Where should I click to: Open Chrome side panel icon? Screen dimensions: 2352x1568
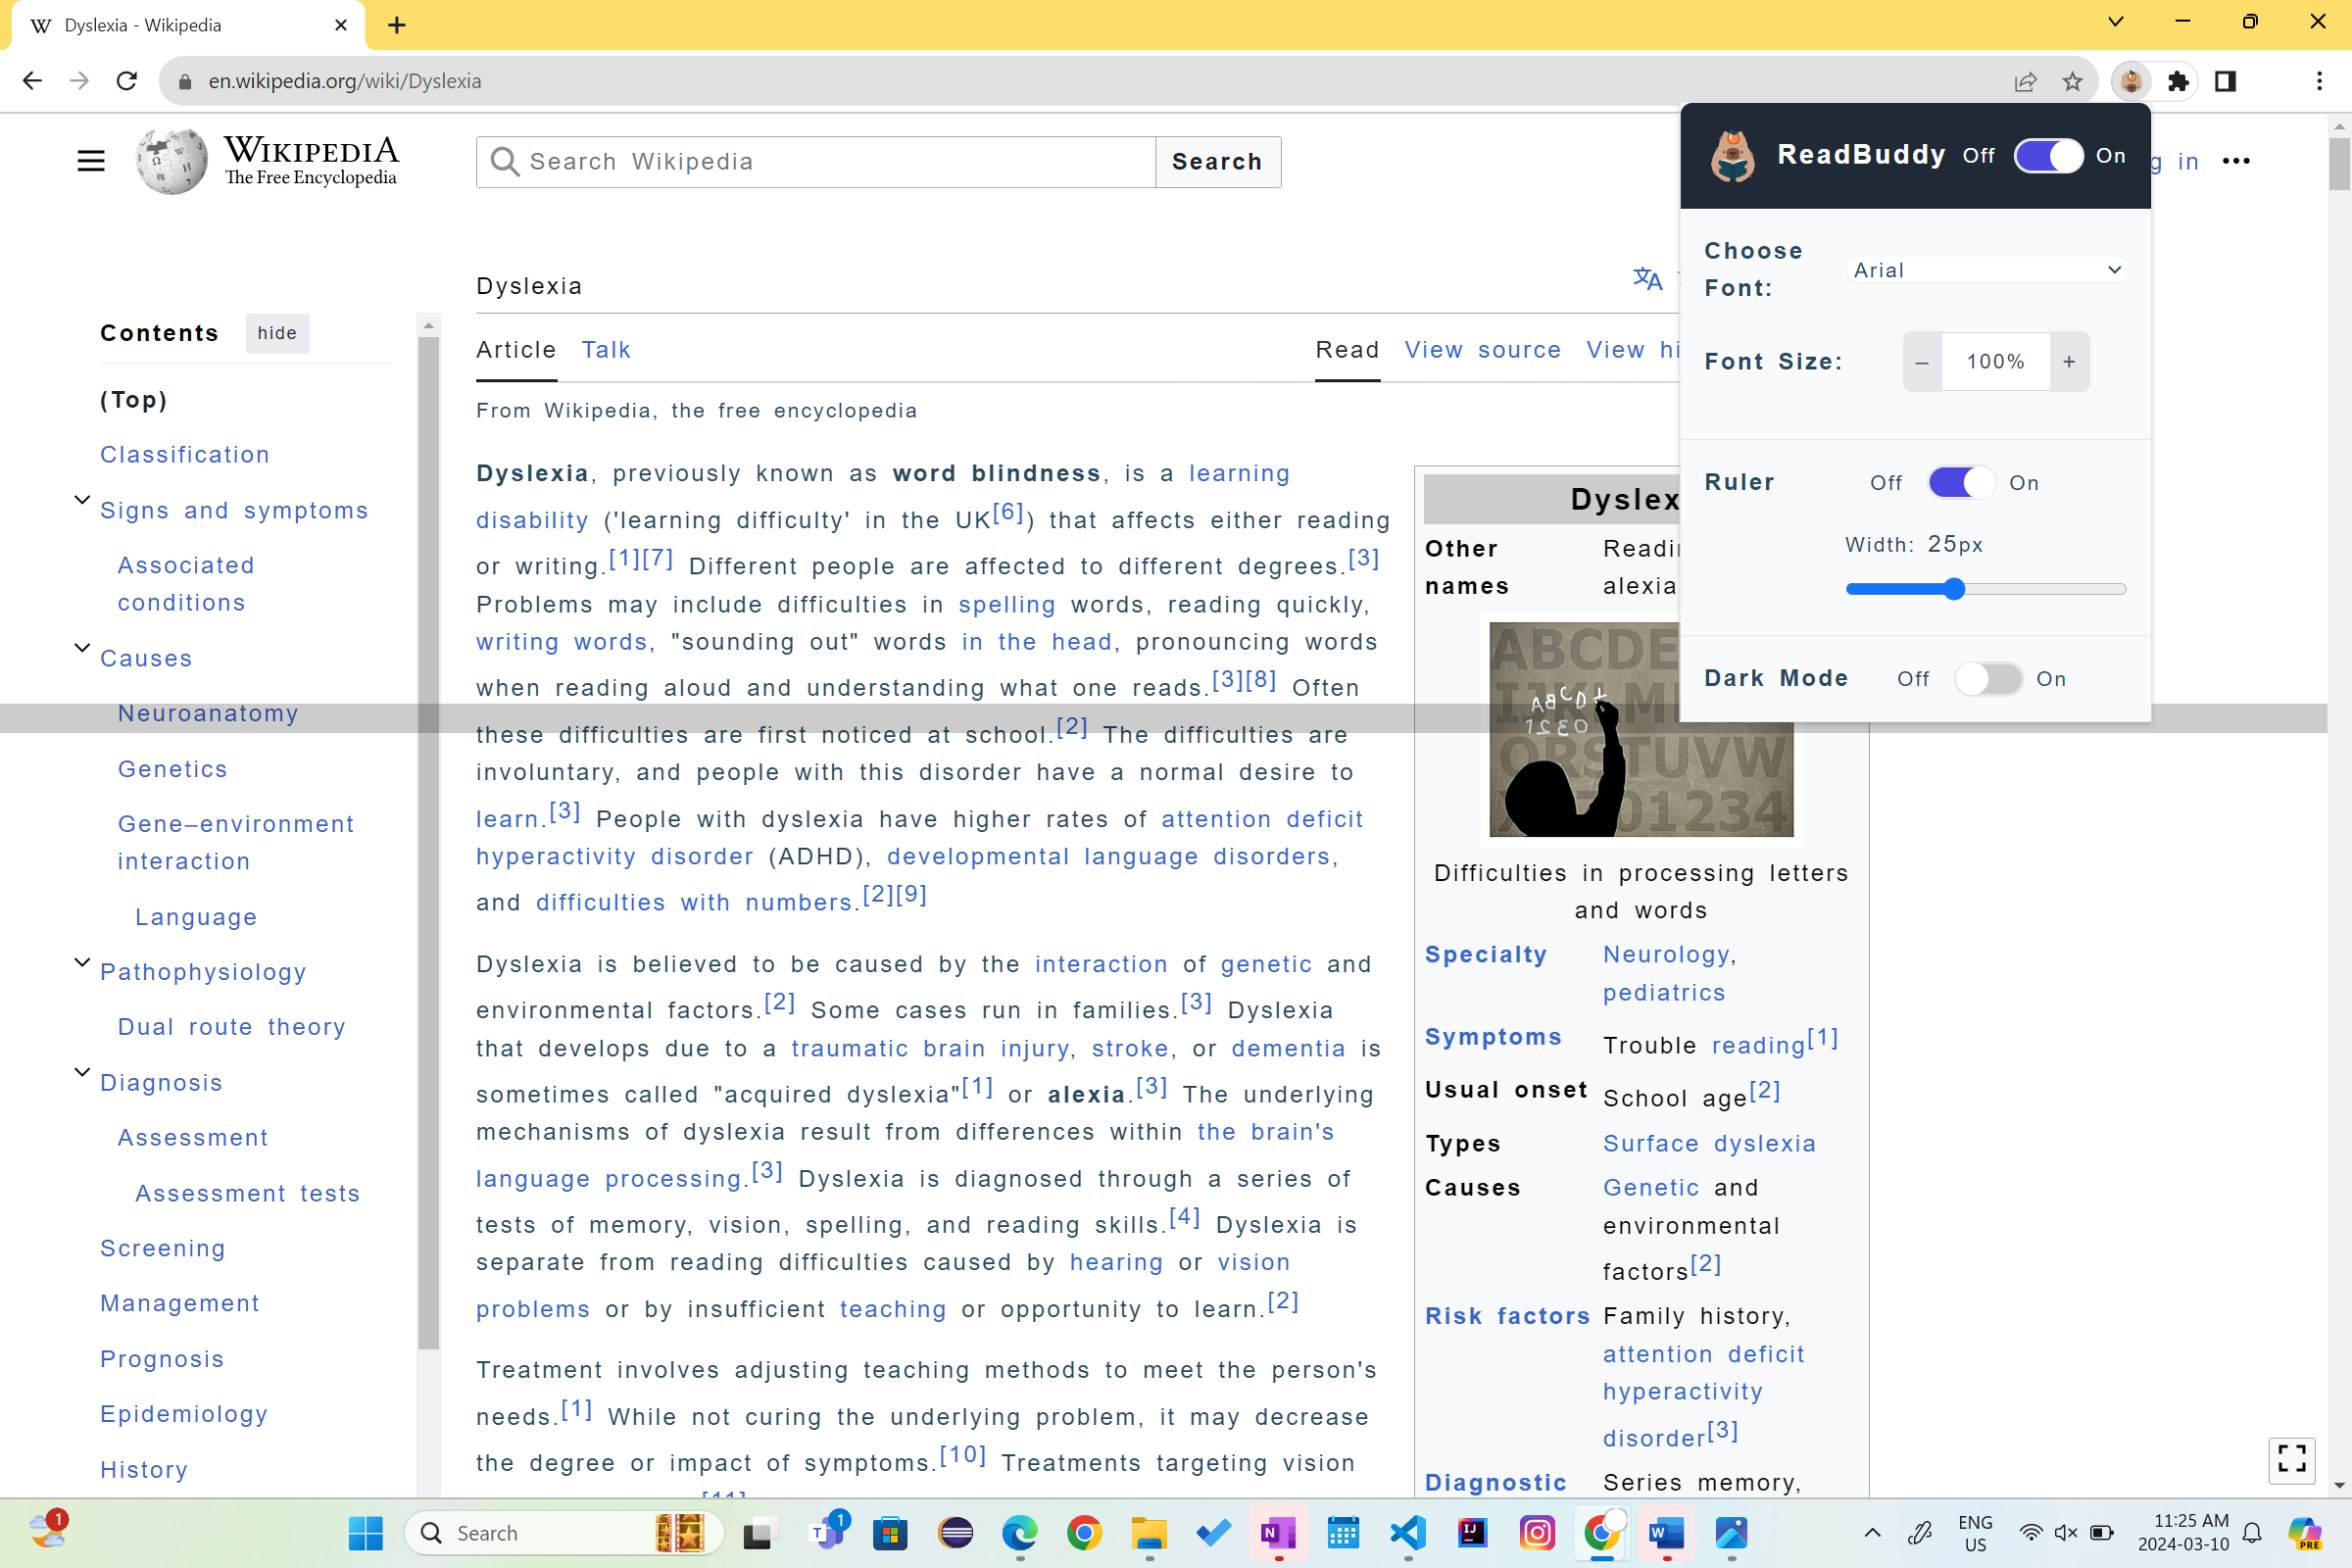(2225, 81)
